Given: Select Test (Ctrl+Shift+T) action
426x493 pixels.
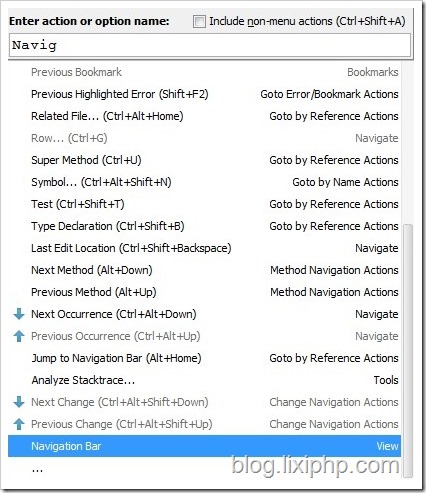Looking at the screenshot, I should [x=205, y=204].
